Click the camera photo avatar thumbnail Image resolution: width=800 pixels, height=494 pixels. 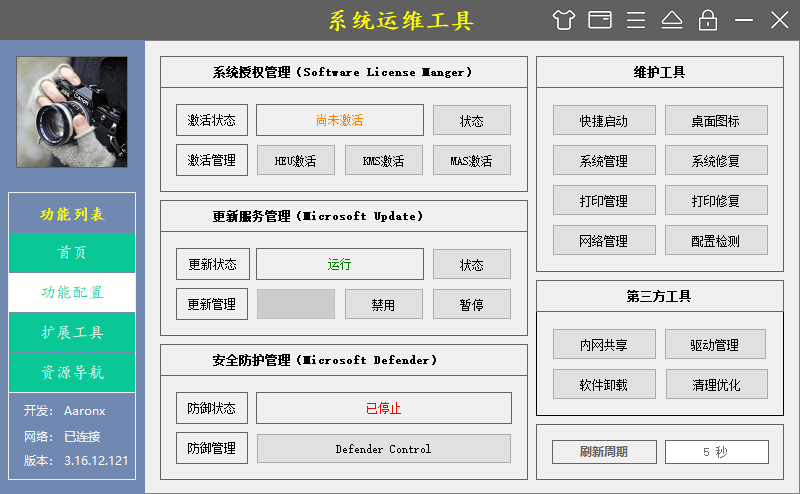coord(72,111)
